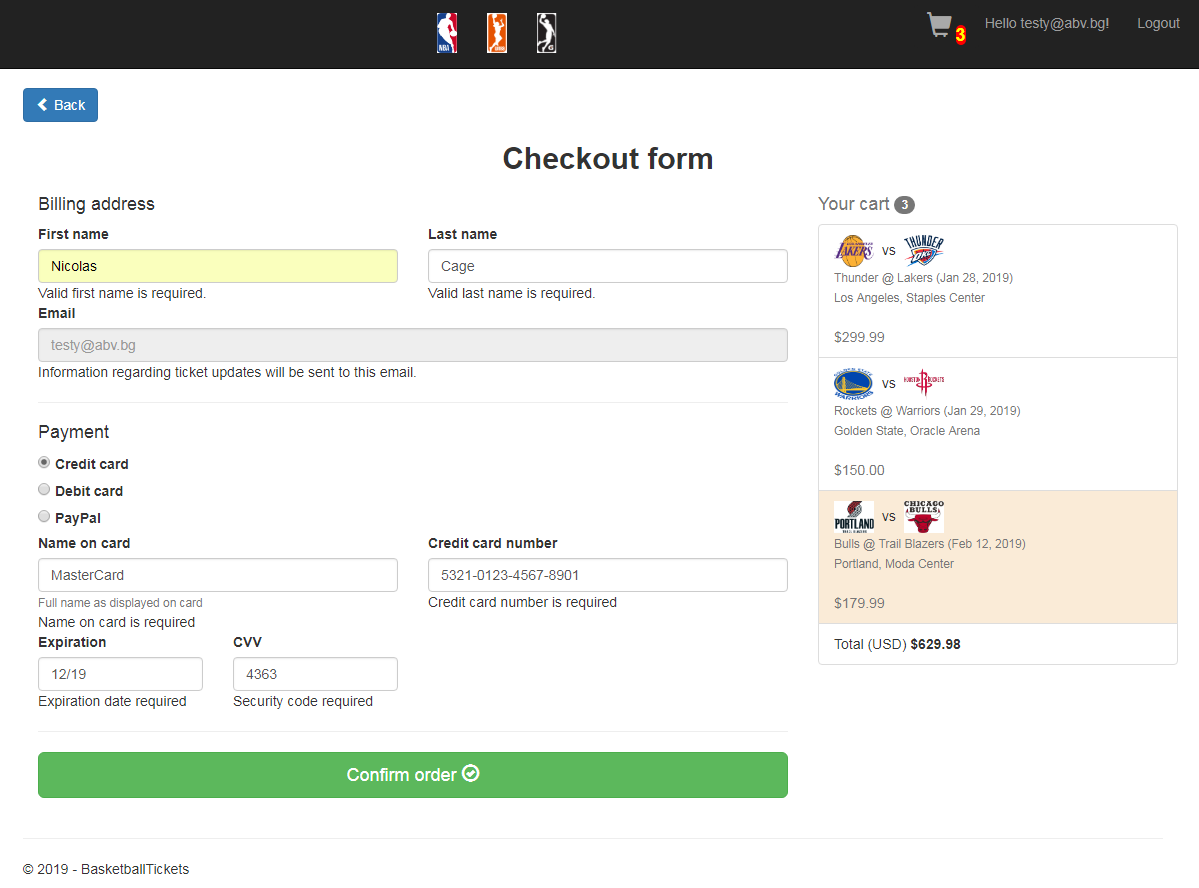The height and width of the screenshot is (888, 1199).
Task: Click the Rockets team logo
Action: 924,382
